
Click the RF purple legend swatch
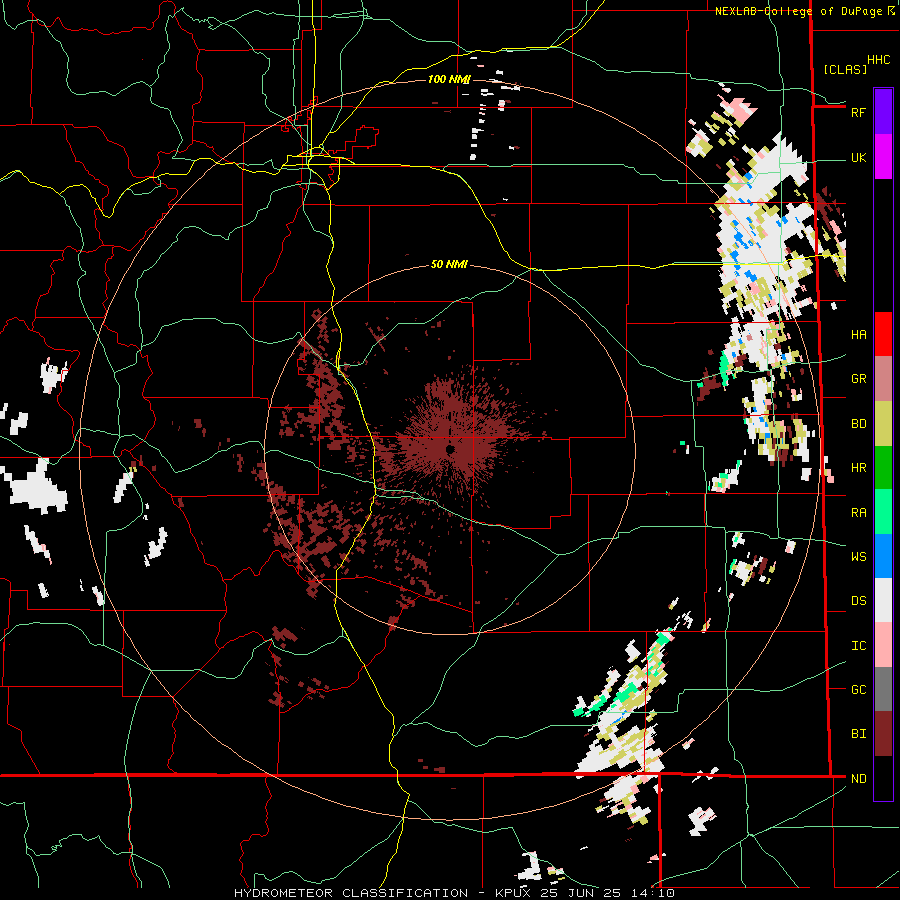pyautogui.click(x=883, y=112)
